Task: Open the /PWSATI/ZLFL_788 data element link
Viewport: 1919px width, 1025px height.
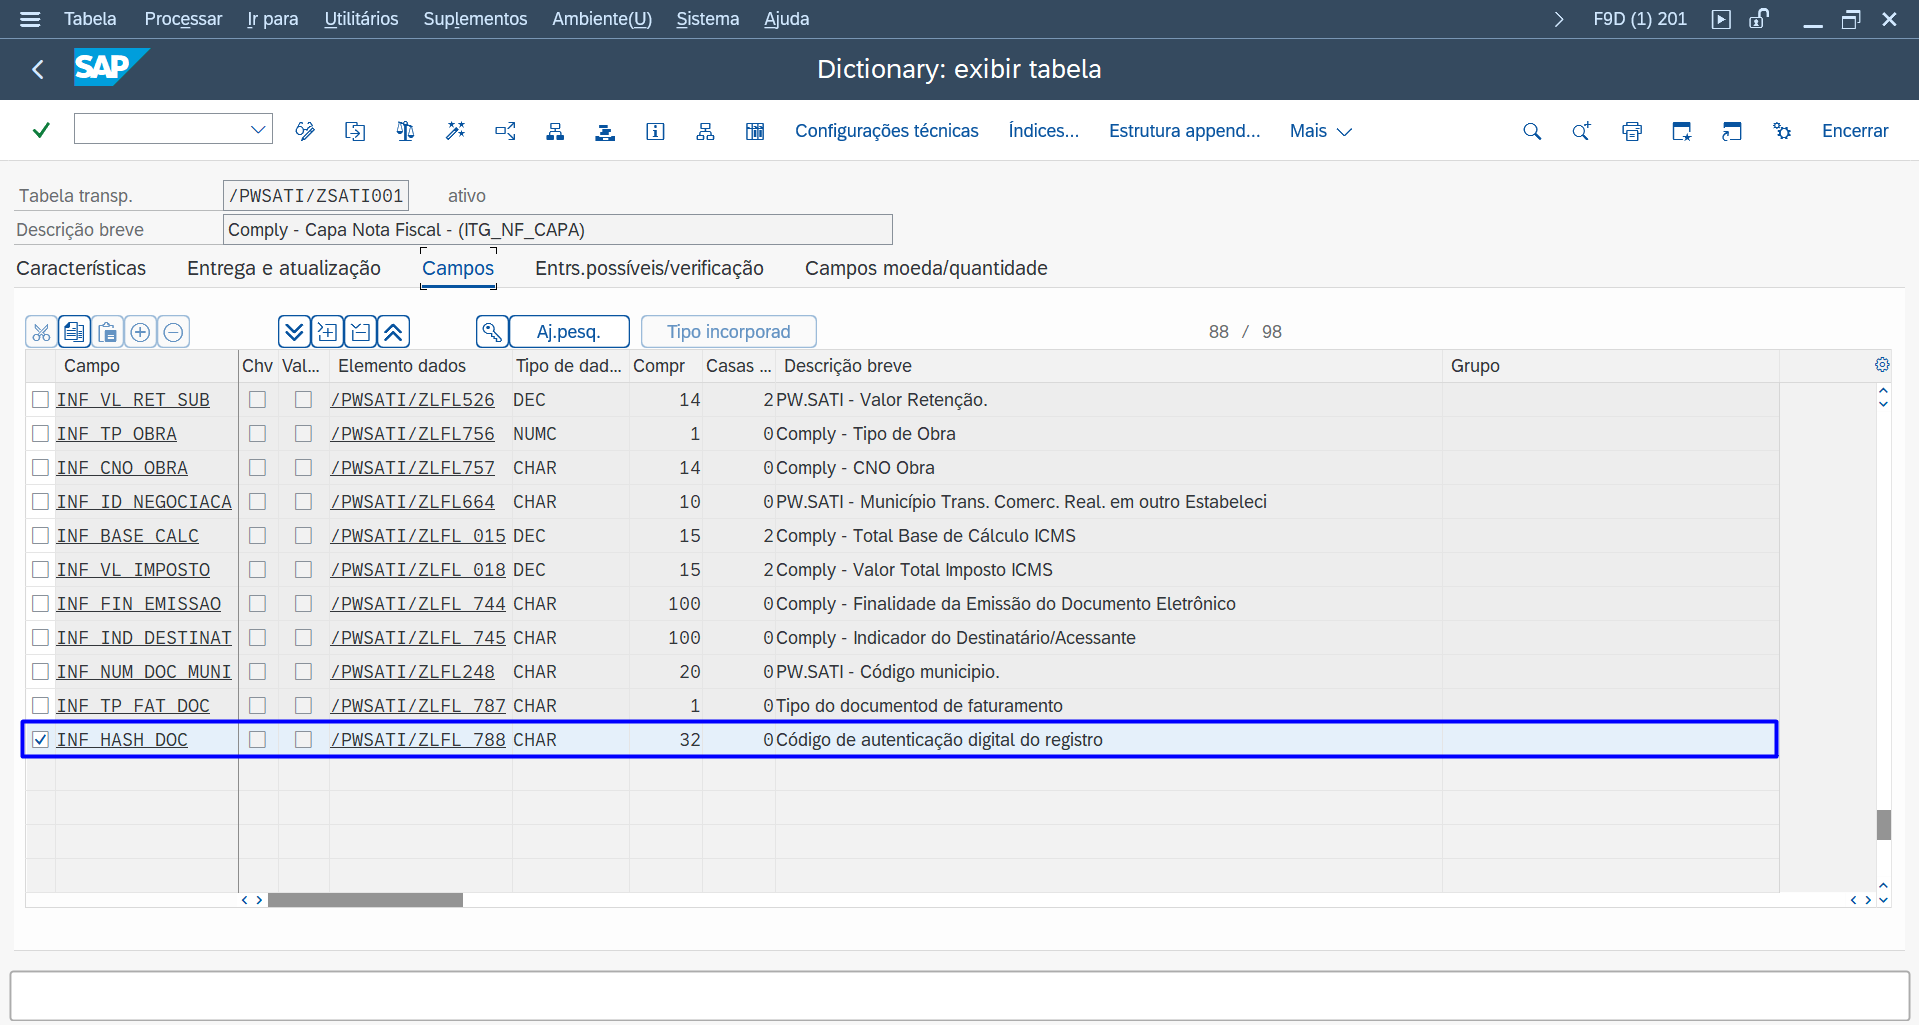Action: click(x=418, y=740)
